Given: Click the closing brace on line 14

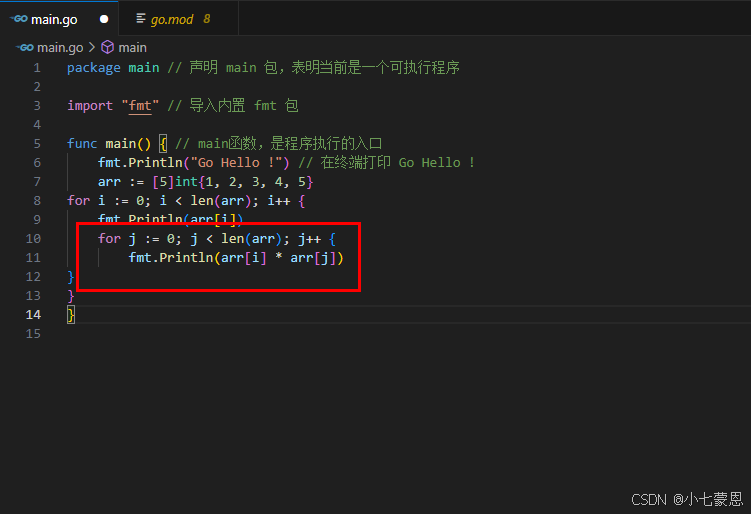Looking at the screenshot, I should click(x=71, y=314).
